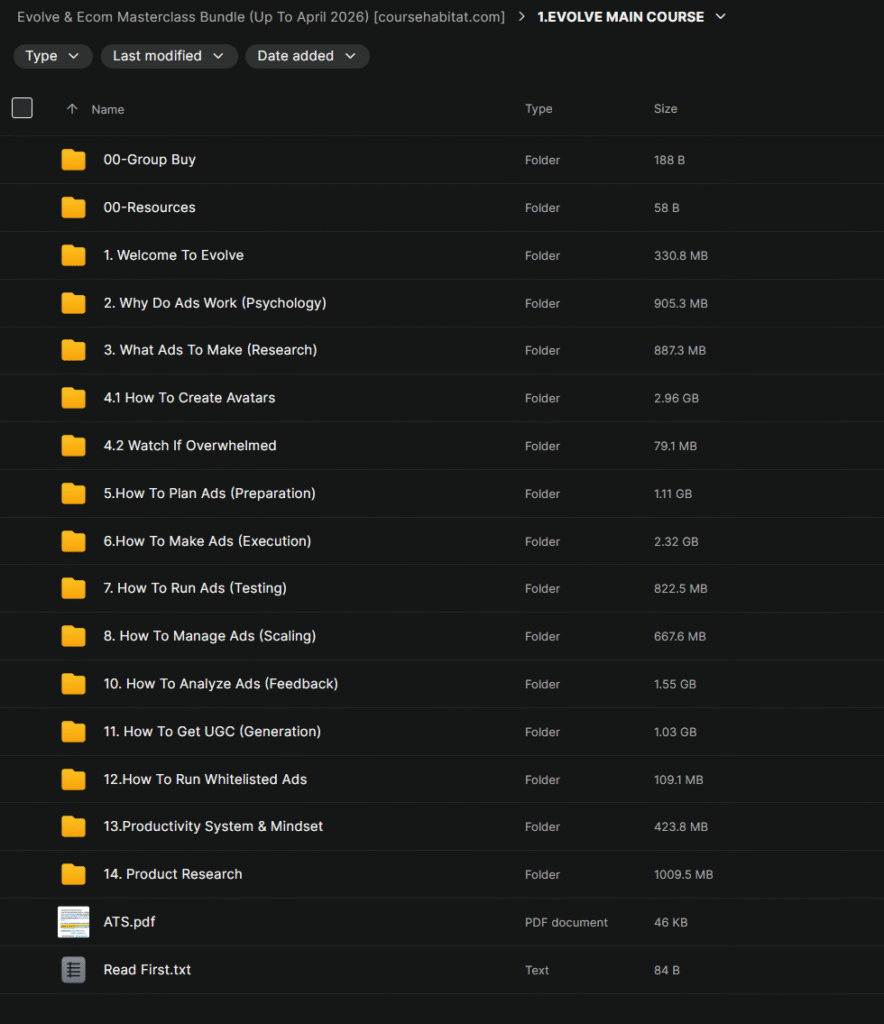Click the sort arrow beside Name column

pyautogui.click(x=71, y=109)
